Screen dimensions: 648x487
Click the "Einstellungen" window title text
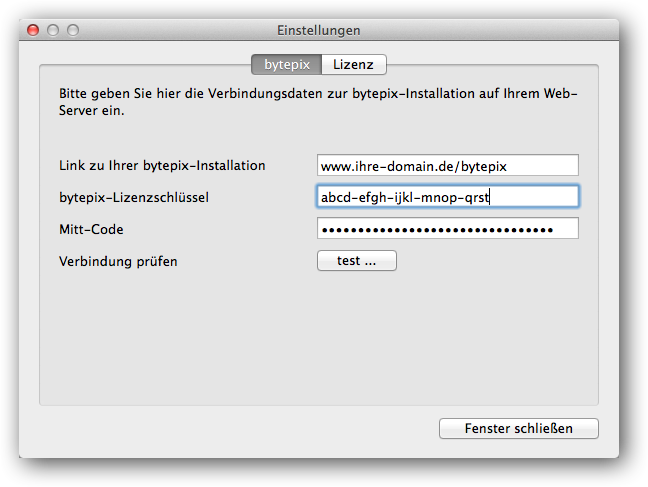tap(319, 30)
